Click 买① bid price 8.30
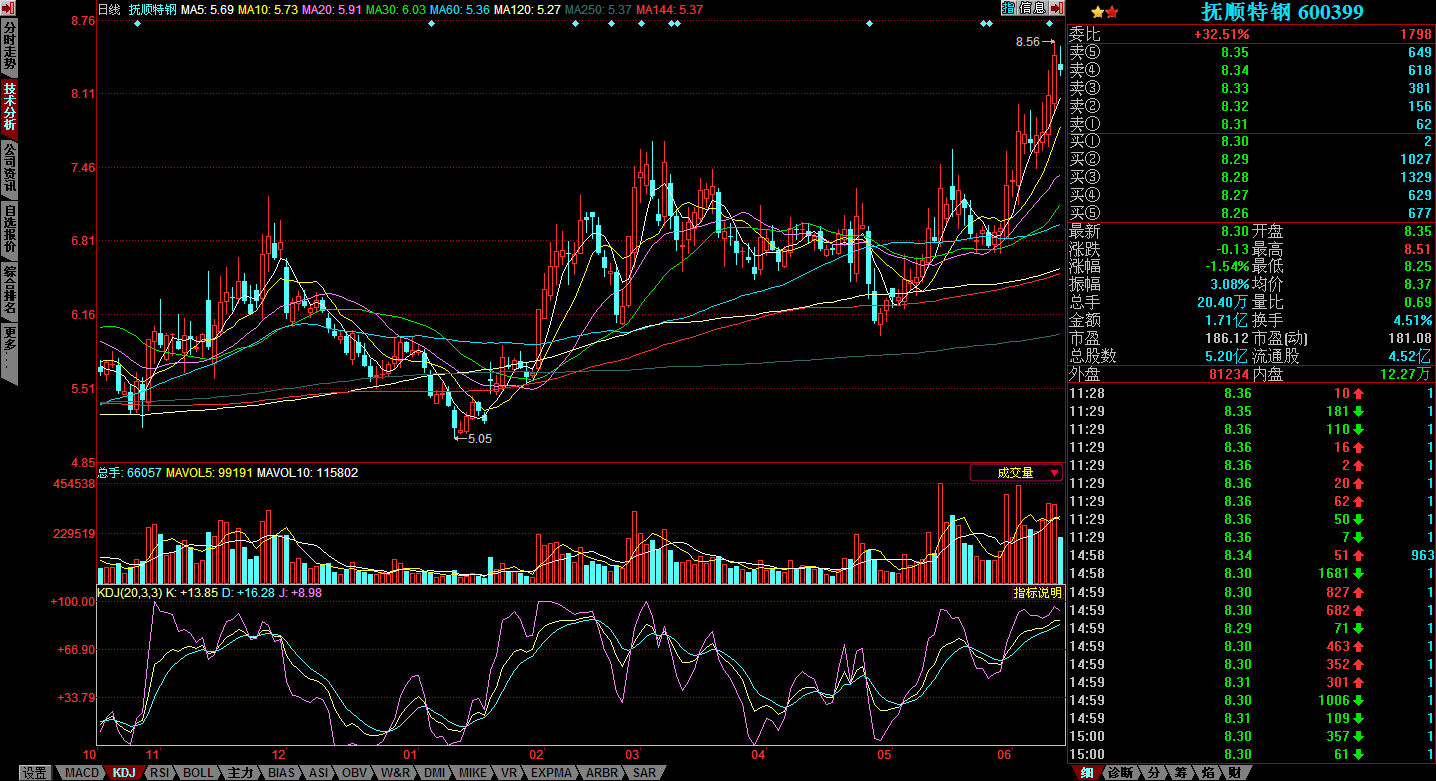This screenshot has height=781, width=1436. (x=1235, y=142)
